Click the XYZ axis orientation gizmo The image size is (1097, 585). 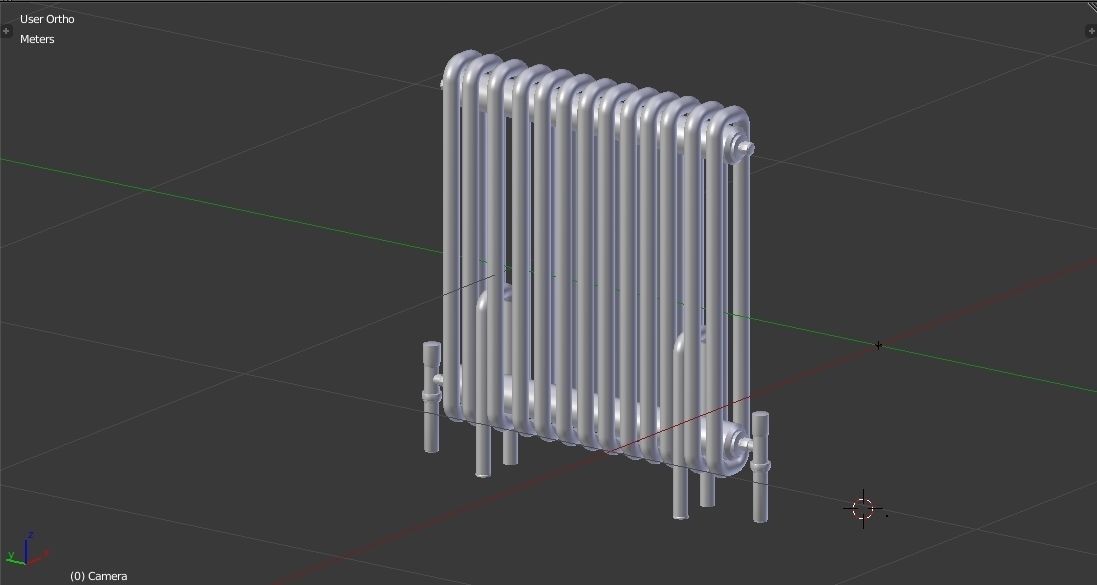27,550
